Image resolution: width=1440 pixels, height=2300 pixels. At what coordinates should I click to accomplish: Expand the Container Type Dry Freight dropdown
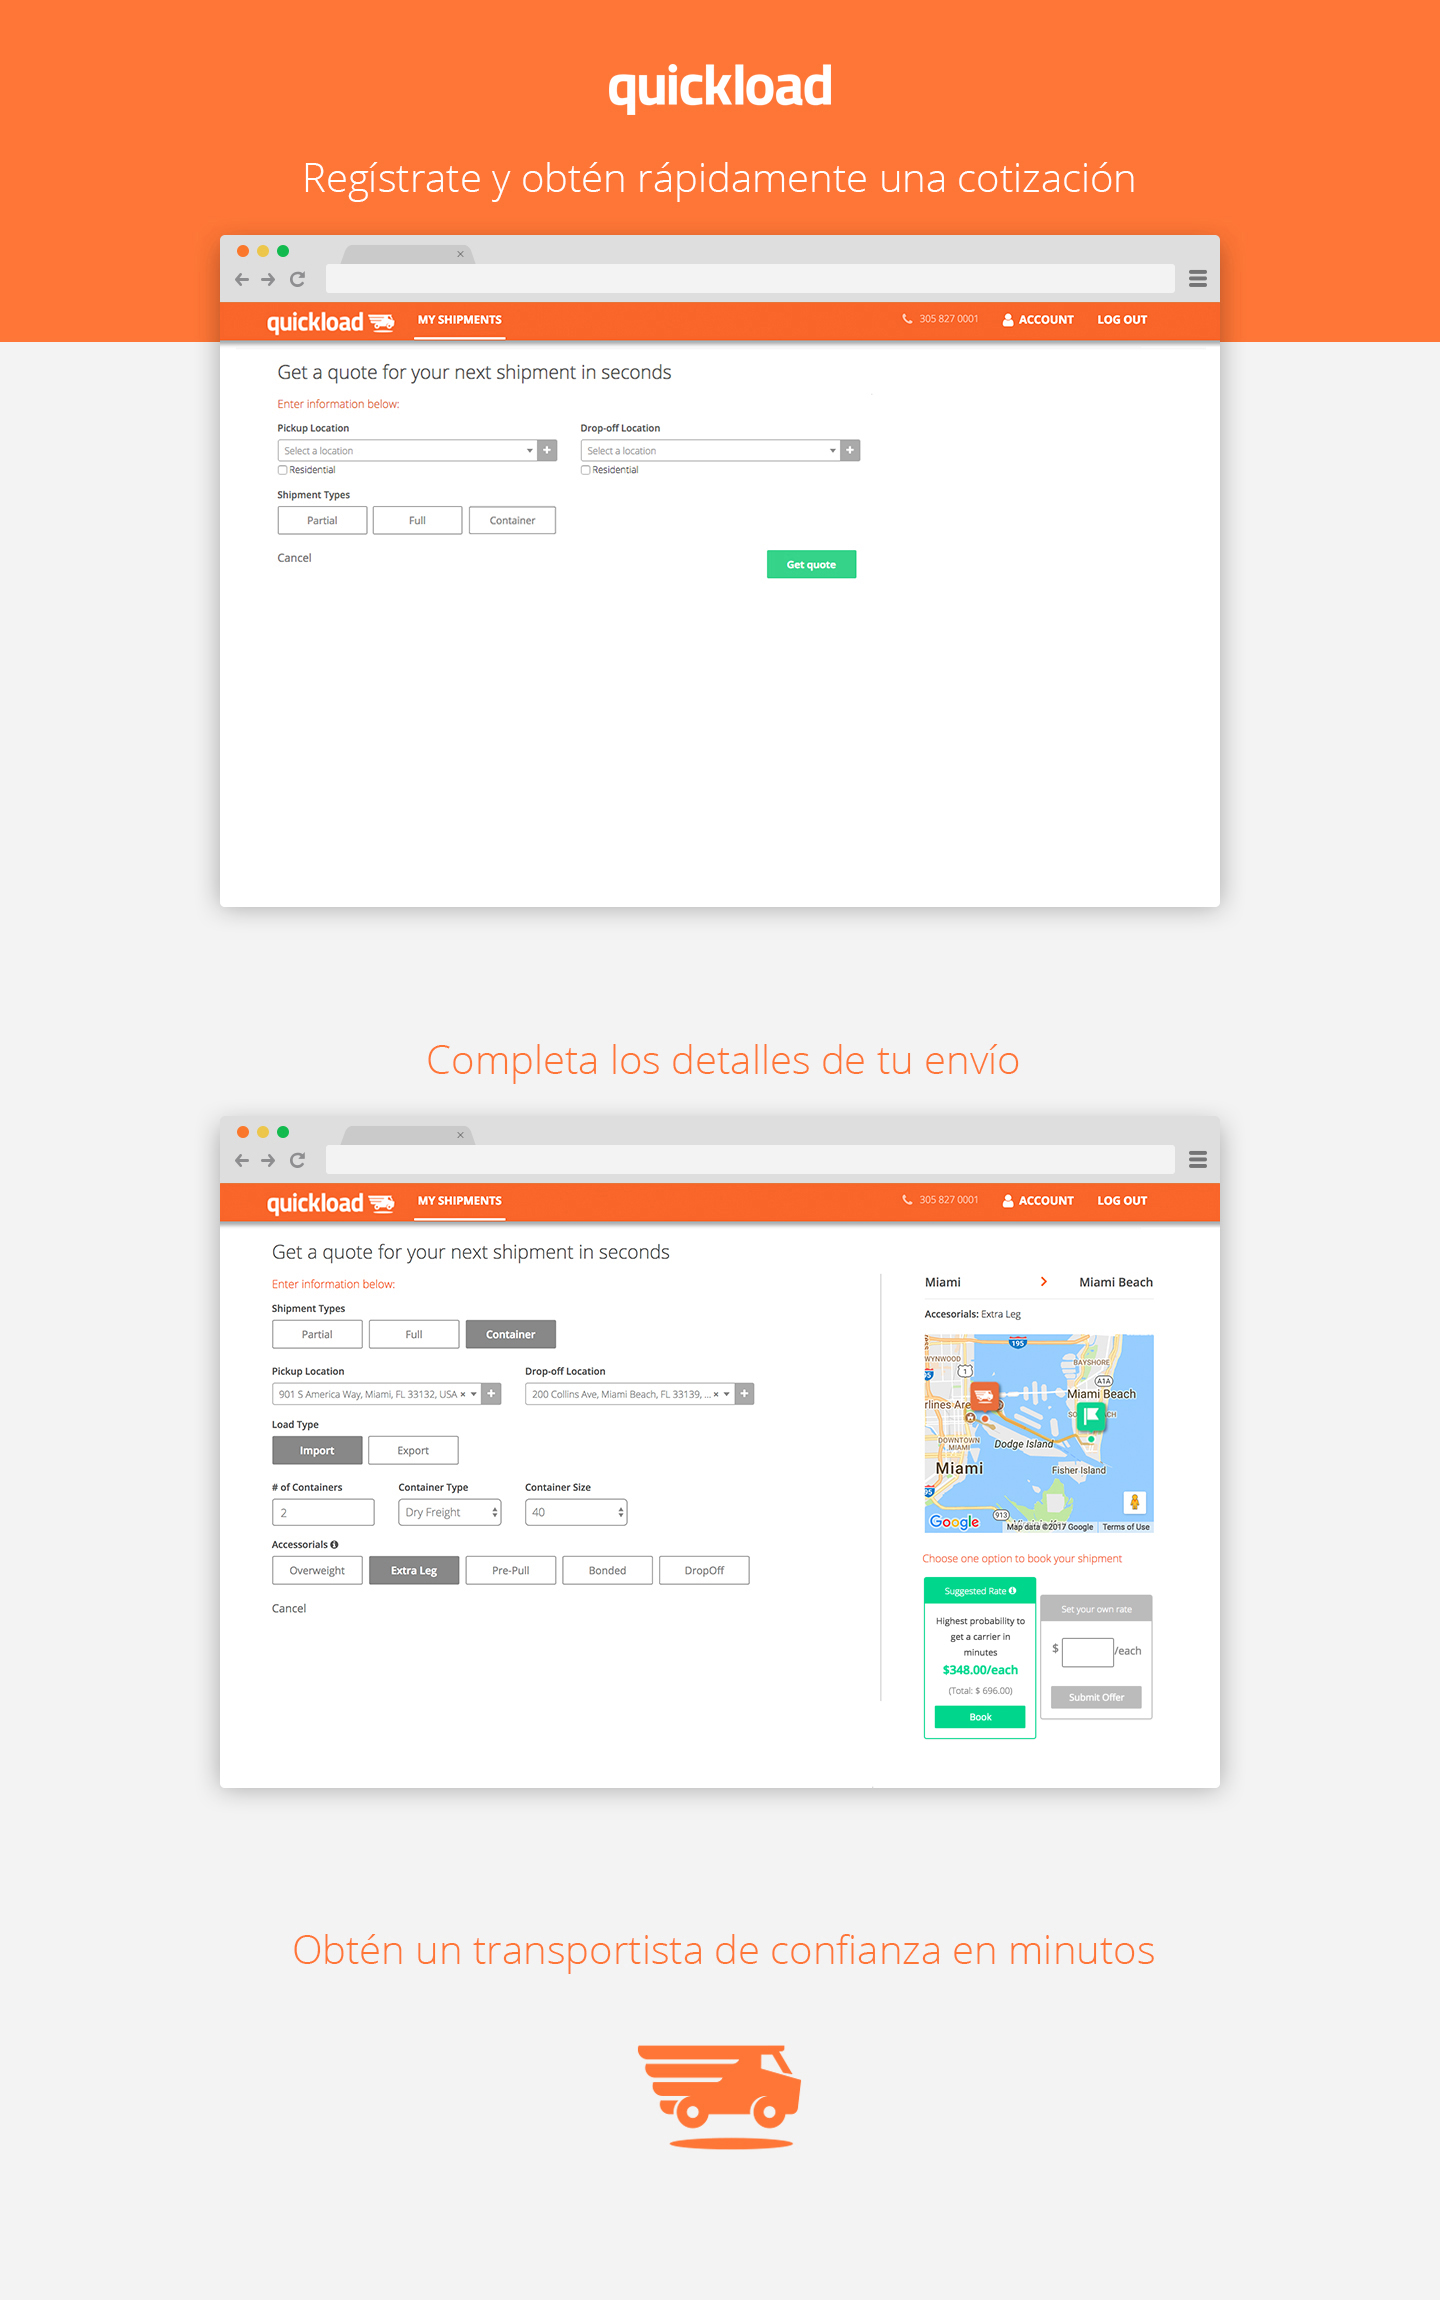click(x=450, y=1512)
